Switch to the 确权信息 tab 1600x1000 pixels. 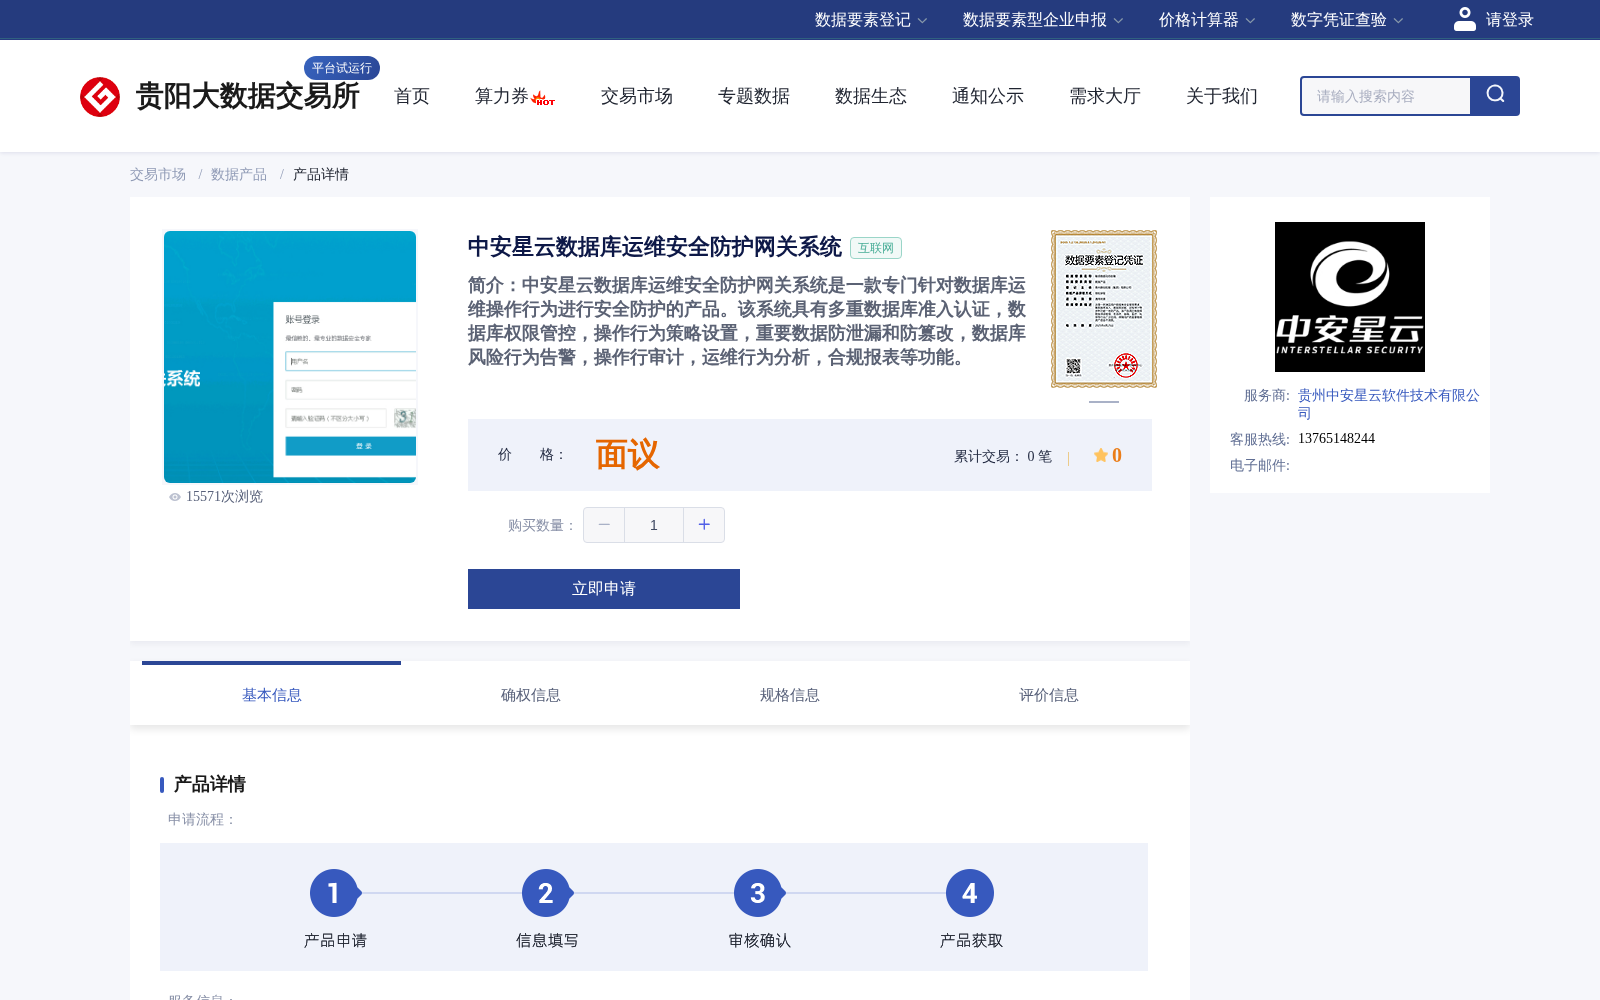[x=531, y=695]
